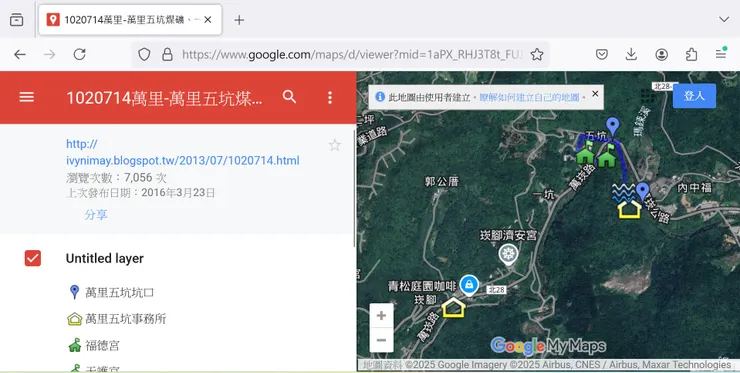The image size is (740, 373).
Task: Click the blue pin near 內中福
Action: 642,192
